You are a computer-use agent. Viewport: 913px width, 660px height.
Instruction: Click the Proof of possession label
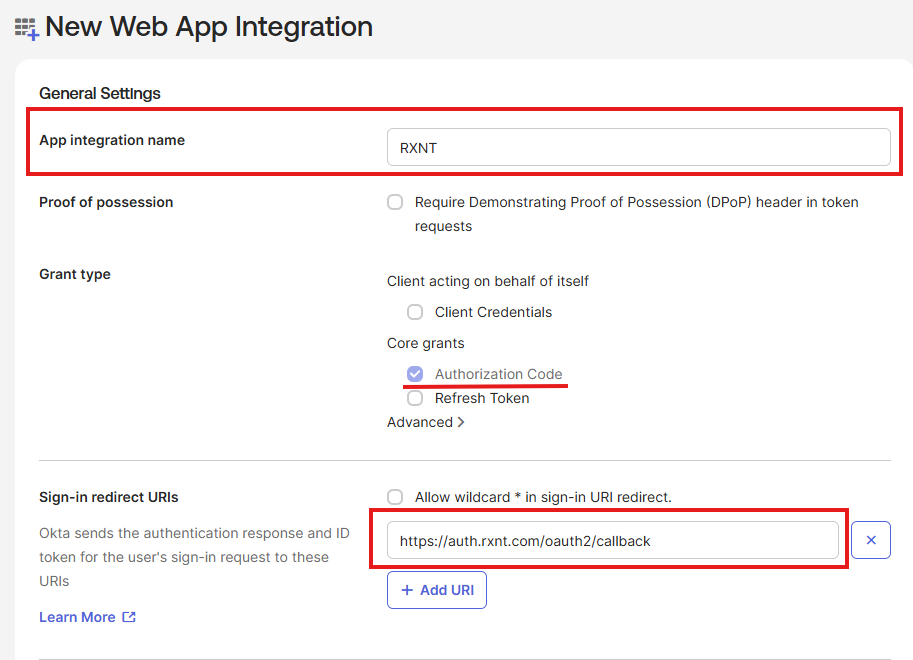(x=106, y=202)
